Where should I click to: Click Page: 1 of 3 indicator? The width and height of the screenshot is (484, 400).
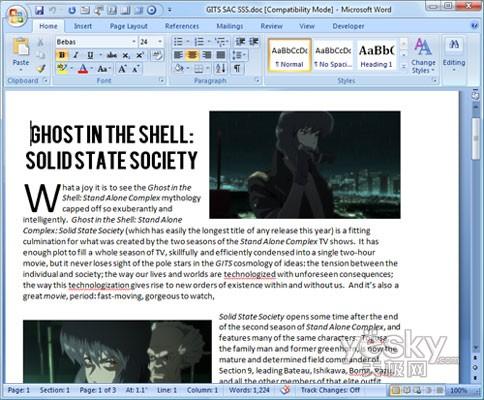coord(98,390)
